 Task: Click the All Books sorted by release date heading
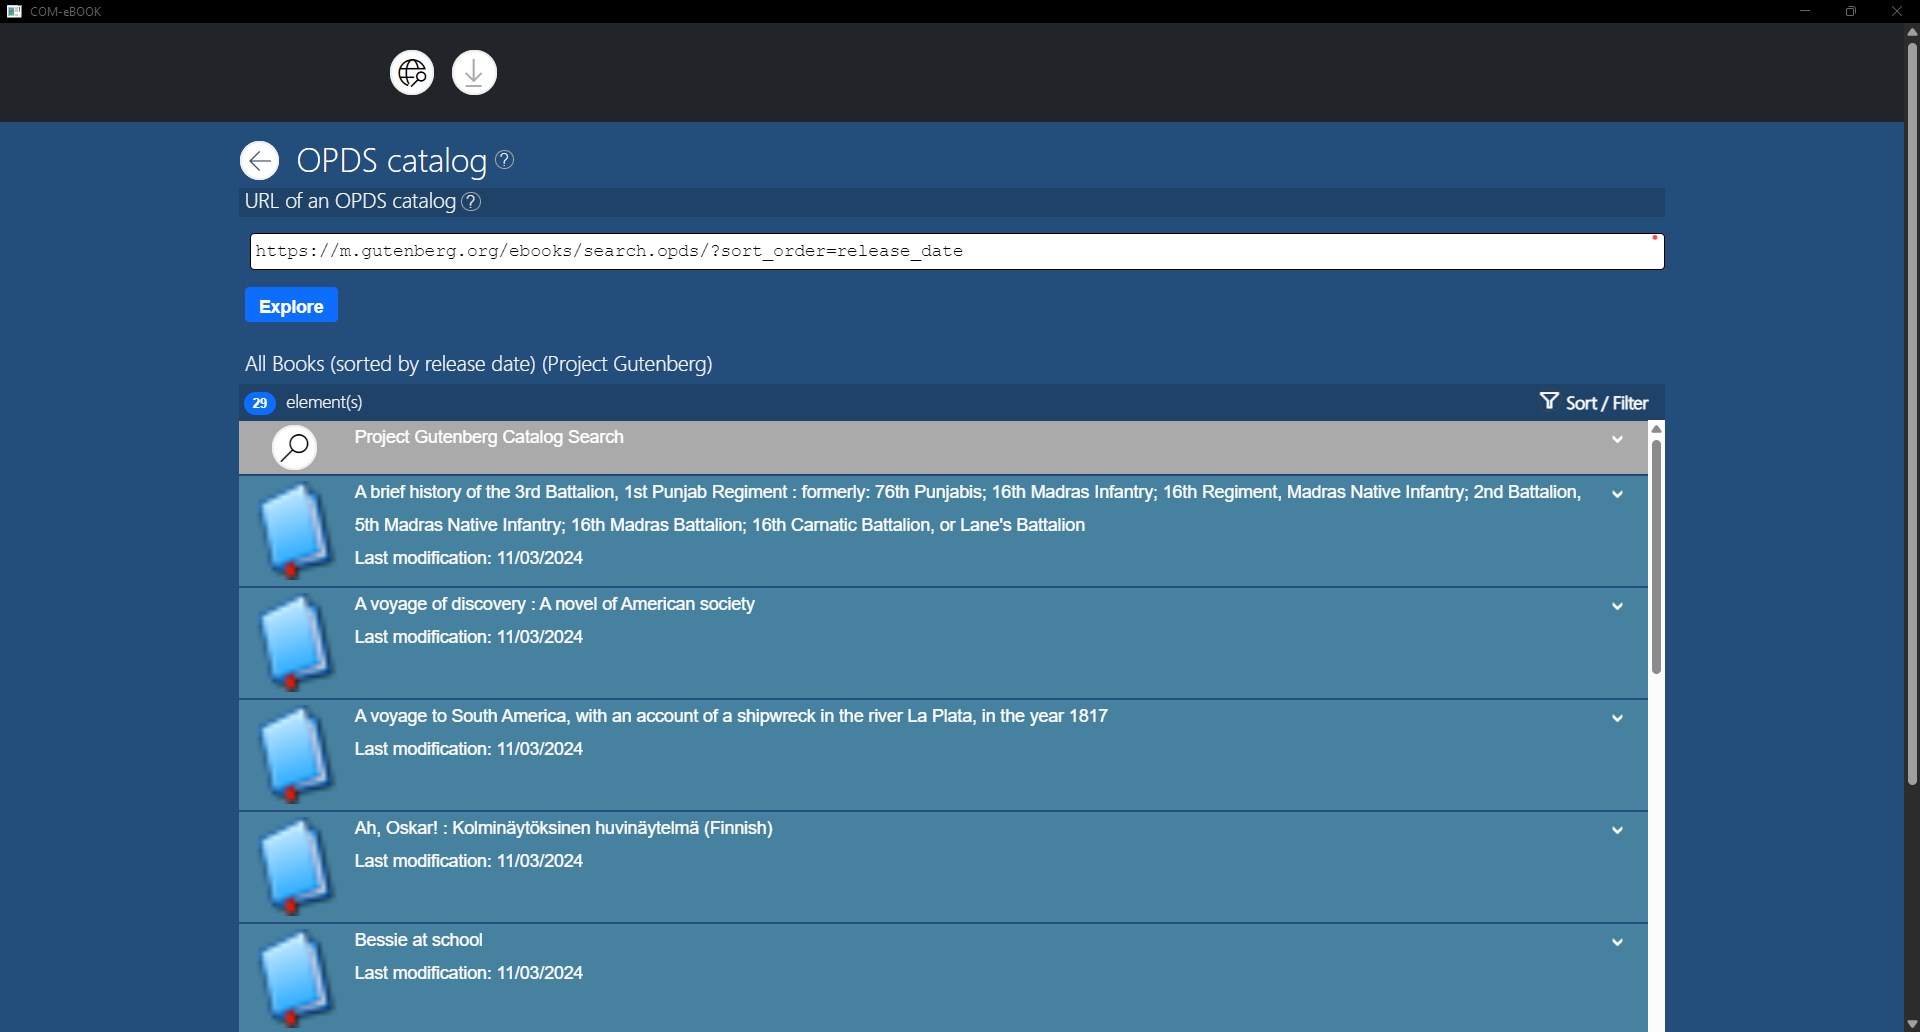[x=478, y=364]
